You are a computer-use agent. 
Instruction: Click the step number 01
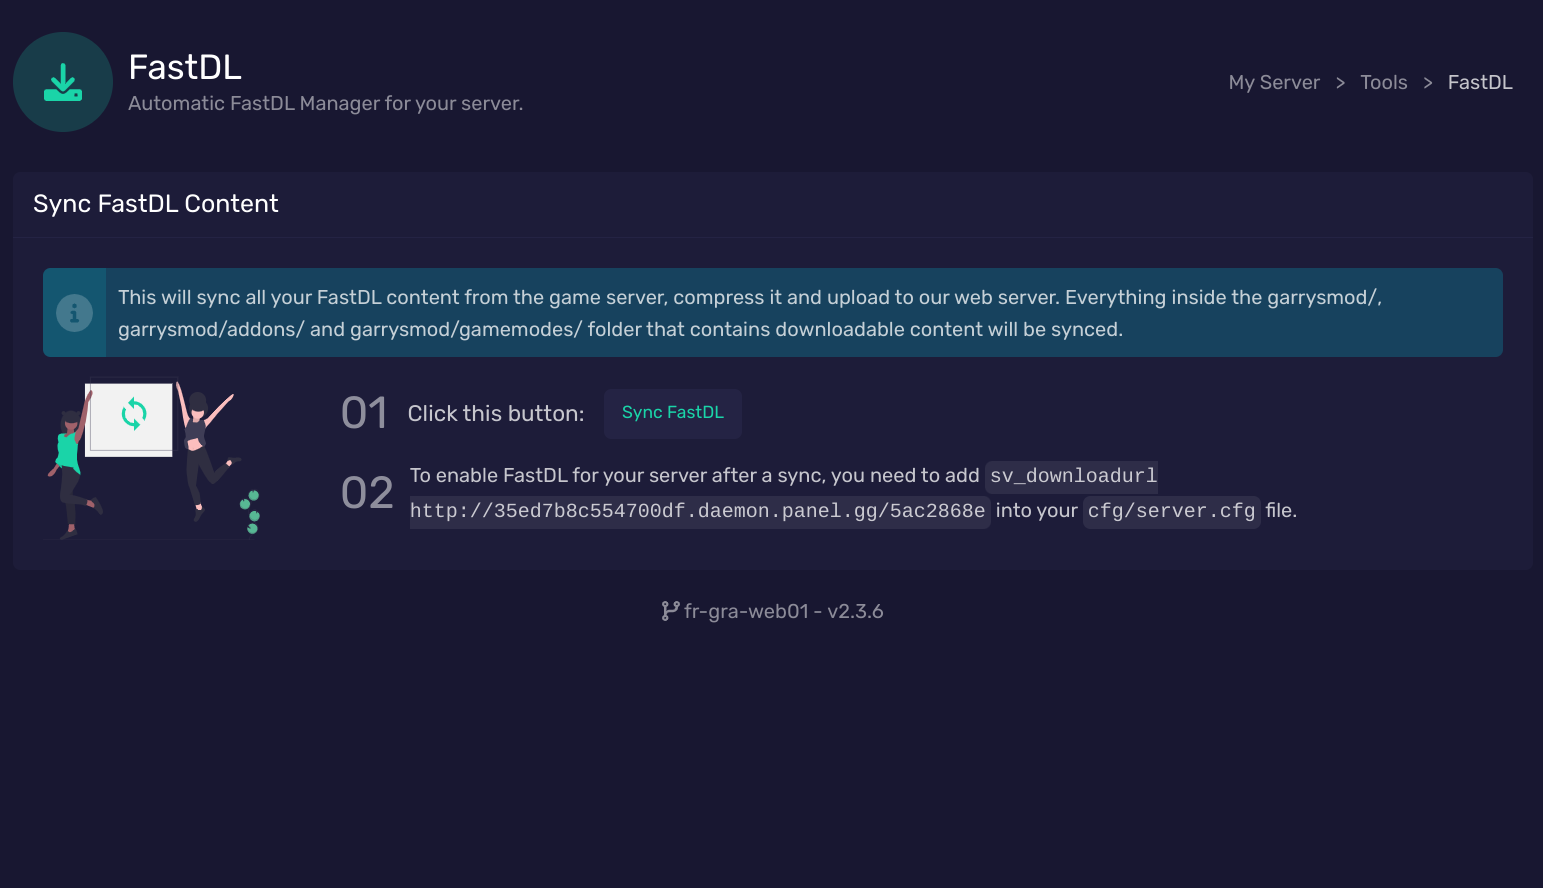click(364, 413)
